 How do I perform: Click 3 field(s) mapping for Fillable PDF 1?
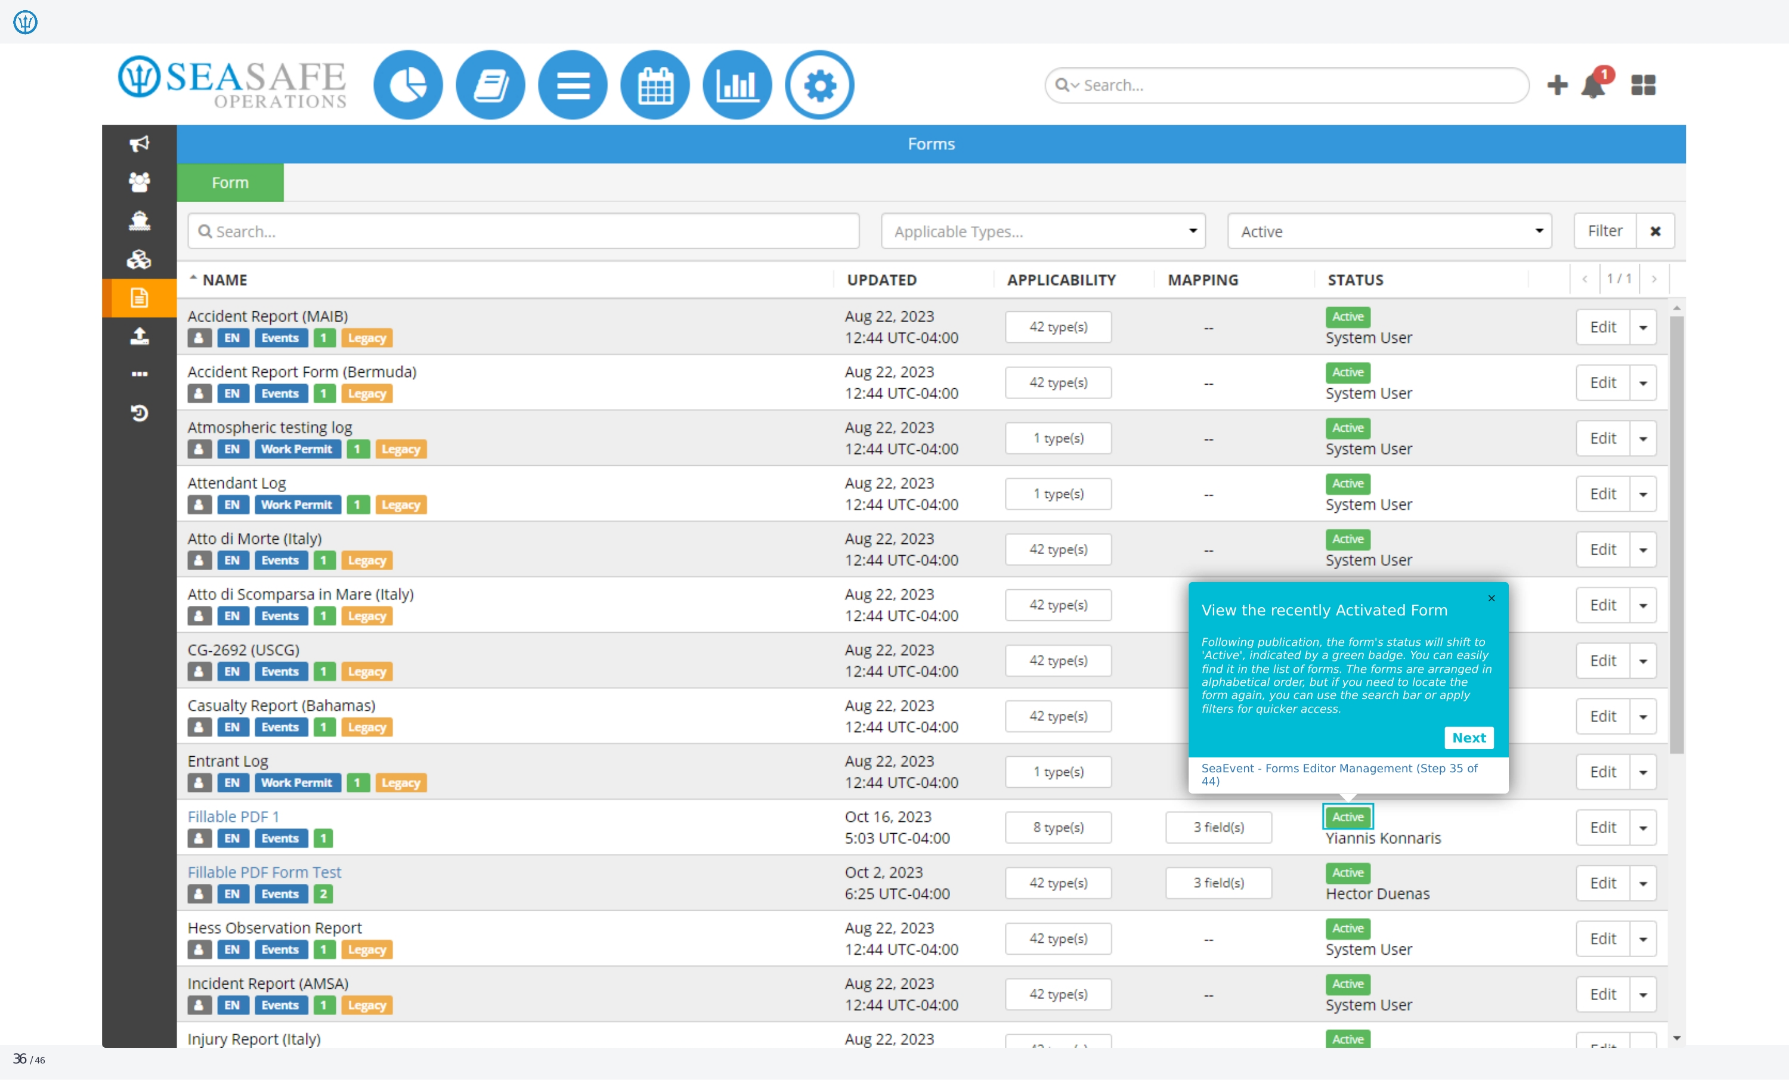click(x=1219, y=827)
